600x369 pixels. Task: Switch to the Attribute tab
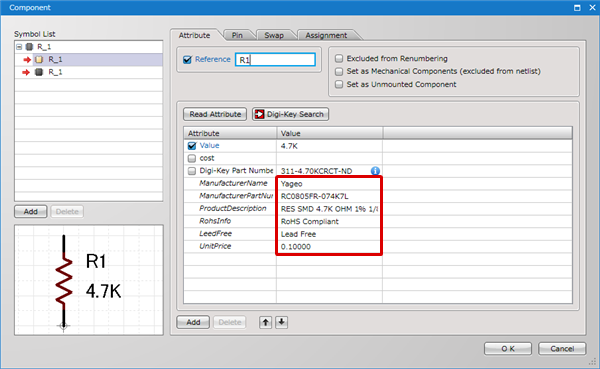[x=194, y=35]
